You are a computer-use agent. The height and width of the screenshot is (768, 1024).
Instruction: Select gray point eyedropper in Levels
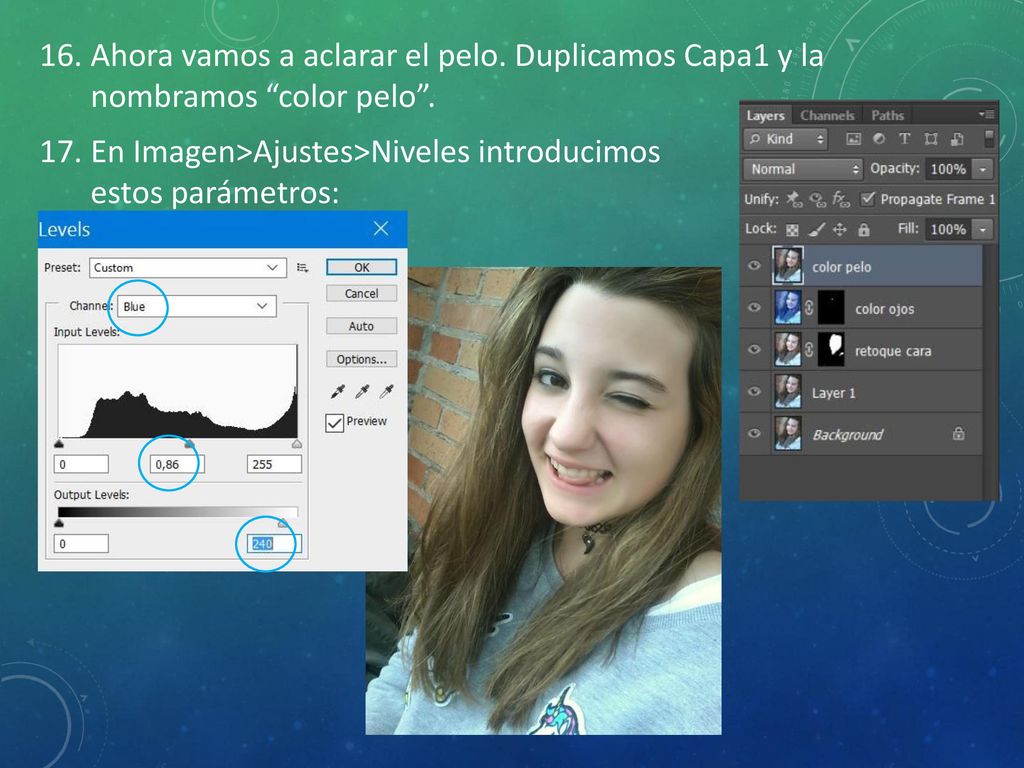tap(362, 391)
